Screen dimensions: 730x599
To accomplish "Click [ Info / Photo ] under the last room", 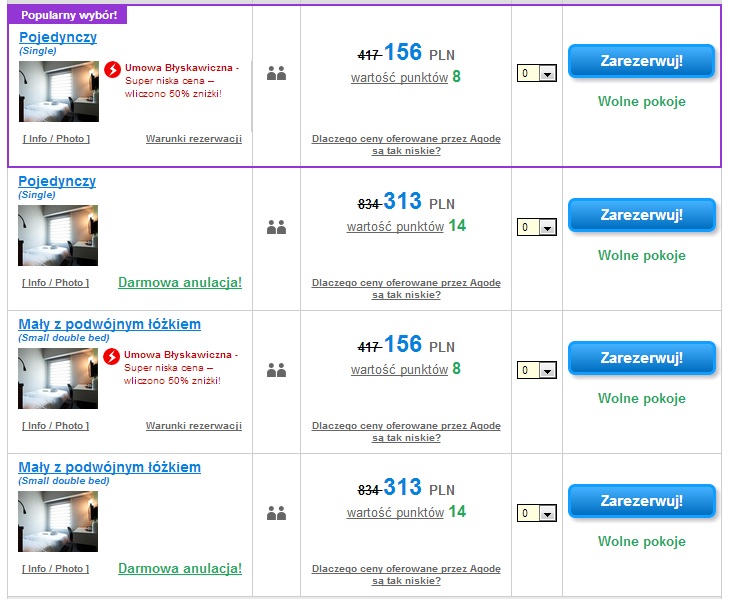I will 55,569.
